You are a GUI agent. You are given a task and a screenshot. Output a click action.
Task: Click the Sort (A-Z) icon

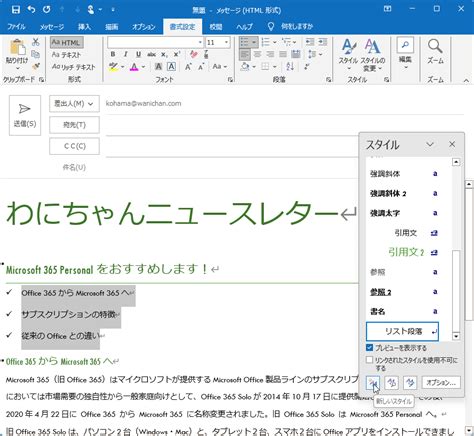pos(290,67)
